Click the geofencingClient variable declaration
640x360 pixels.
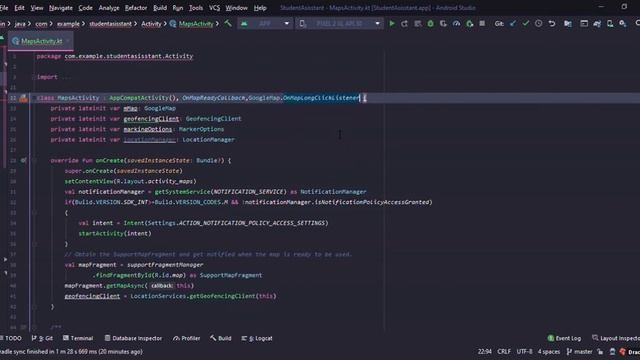pyautogui.click(x=151, y=119)
